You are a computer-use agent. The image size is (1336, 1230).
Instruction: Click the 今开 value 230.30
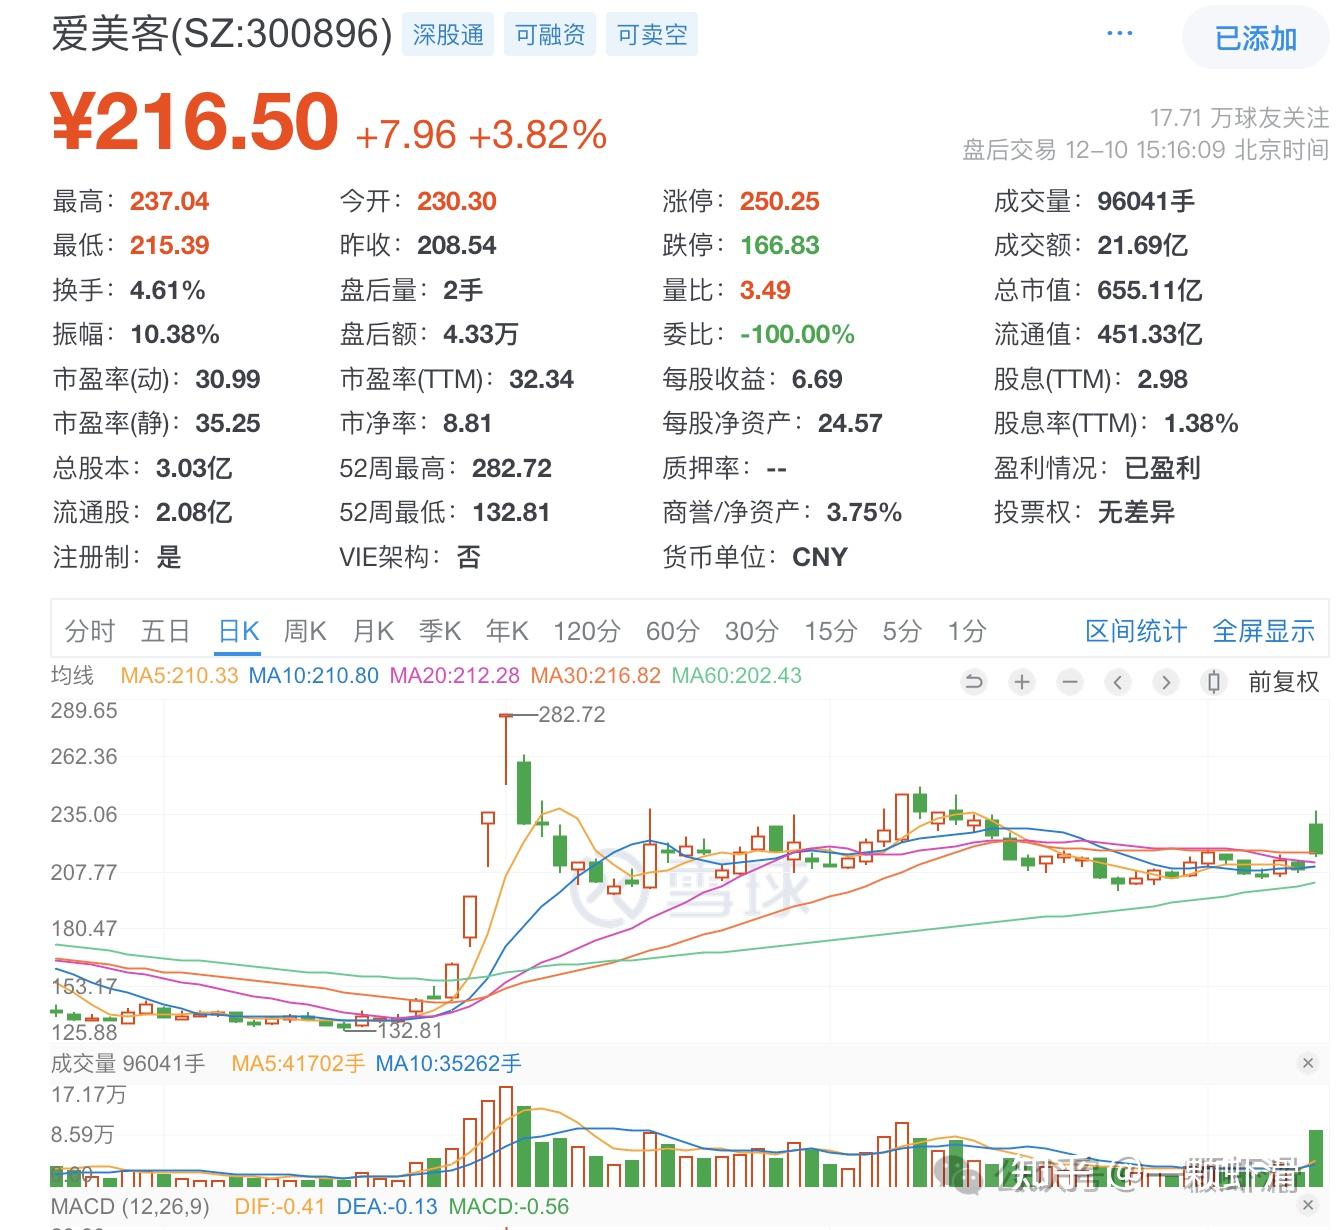pyautogui.click(x=456, y=201)
